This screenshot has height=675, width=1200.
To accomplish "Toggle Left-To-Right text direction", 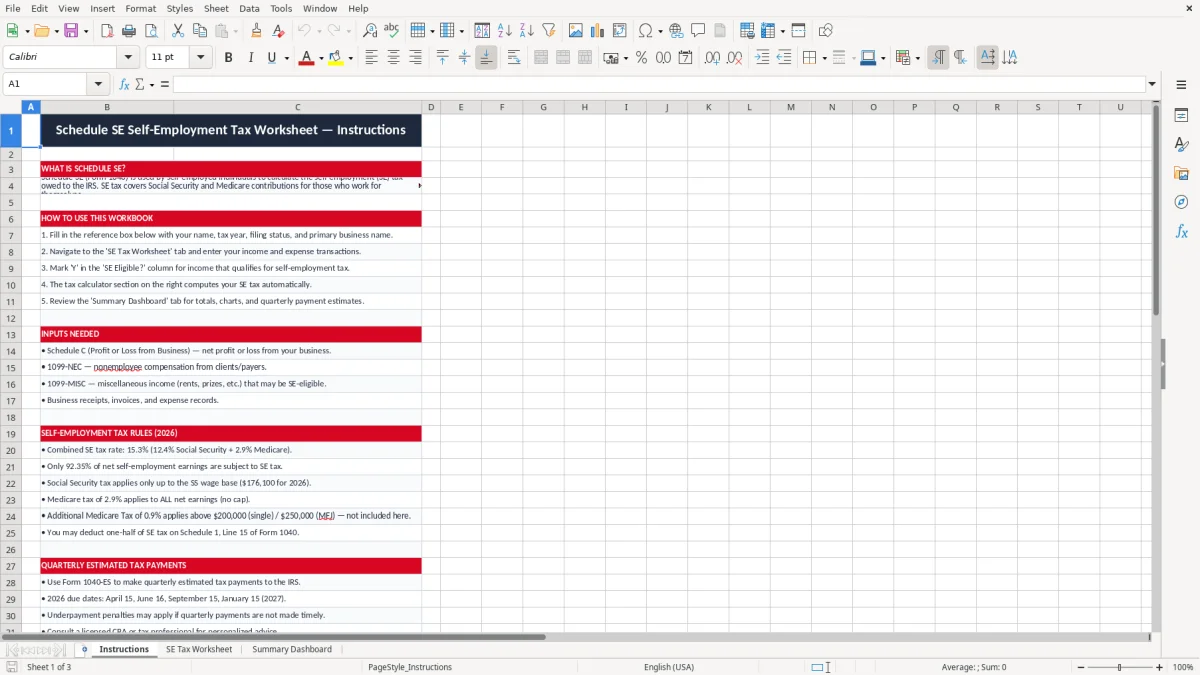I will (938, 58).
